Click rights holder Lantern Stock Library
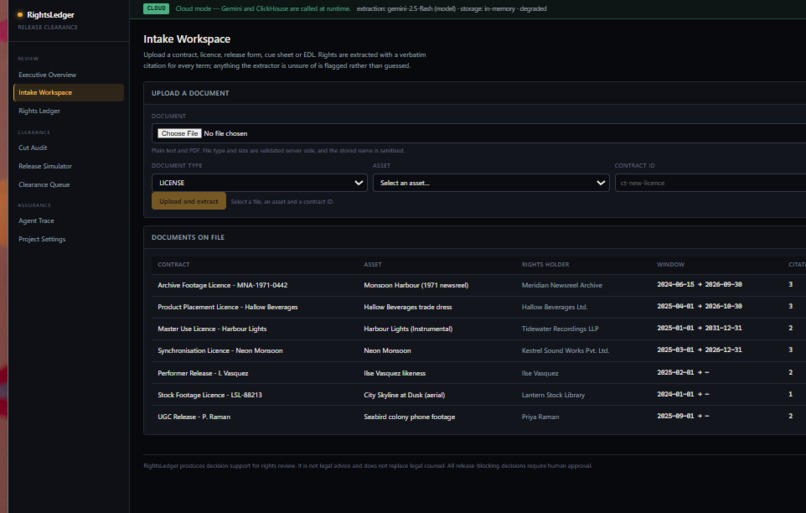 point(553,395)
